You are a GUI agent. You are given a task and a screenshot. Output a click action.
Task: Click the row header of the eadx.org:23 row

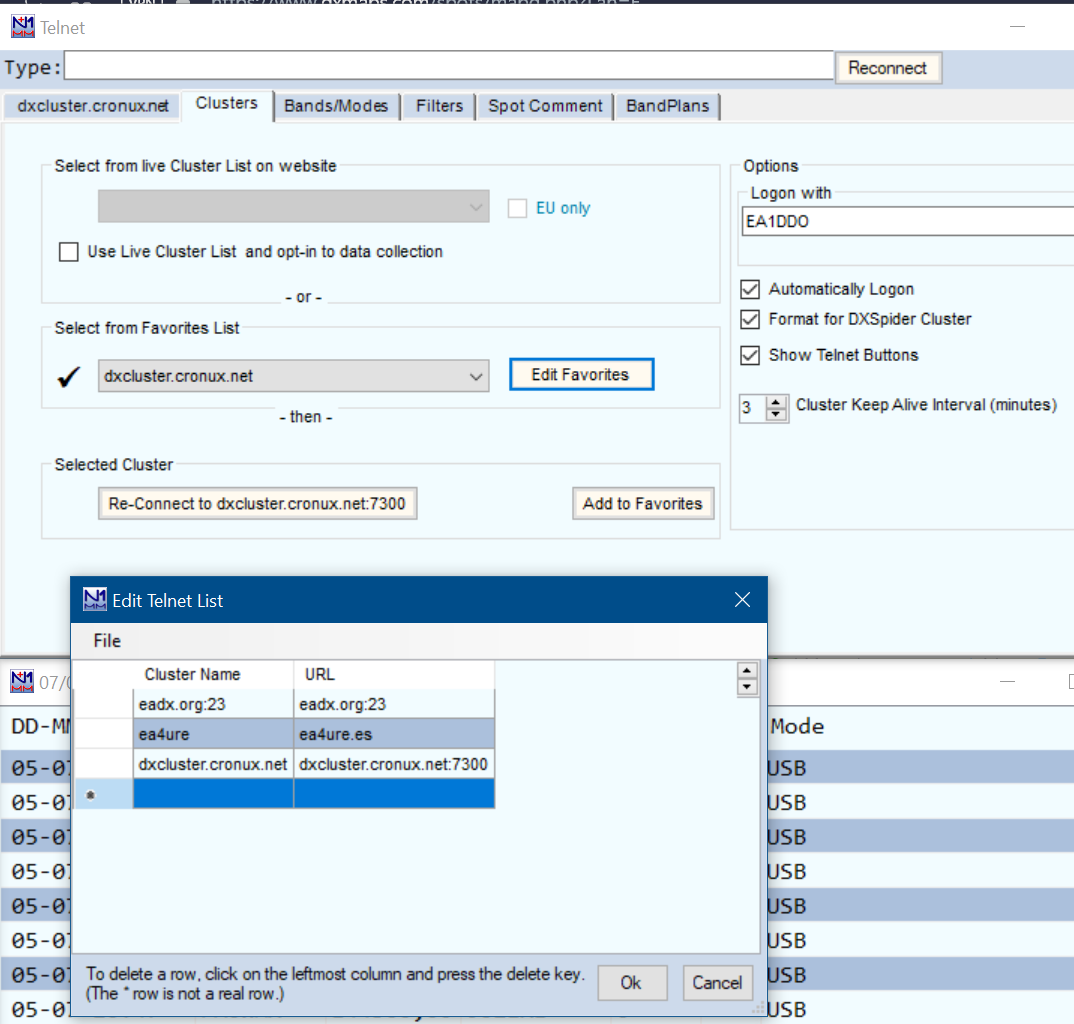pyautogui.click(x=103, y=704)
